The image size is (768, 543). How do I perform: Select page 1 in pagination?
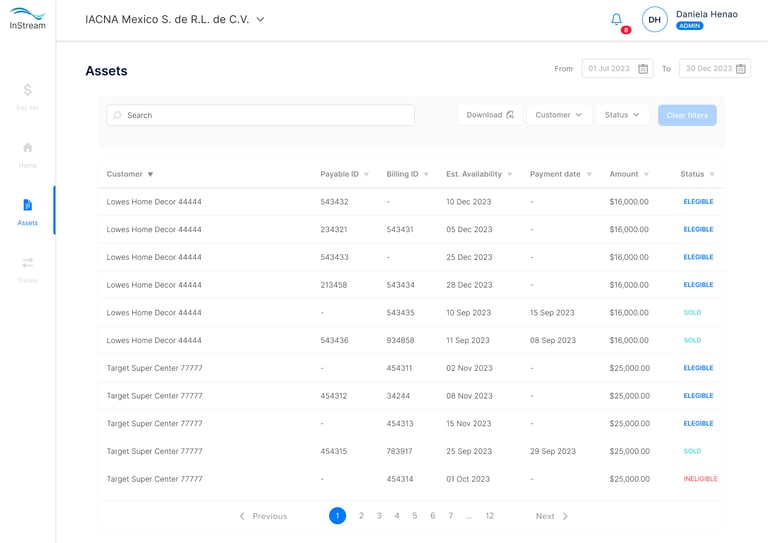(337, 516)
